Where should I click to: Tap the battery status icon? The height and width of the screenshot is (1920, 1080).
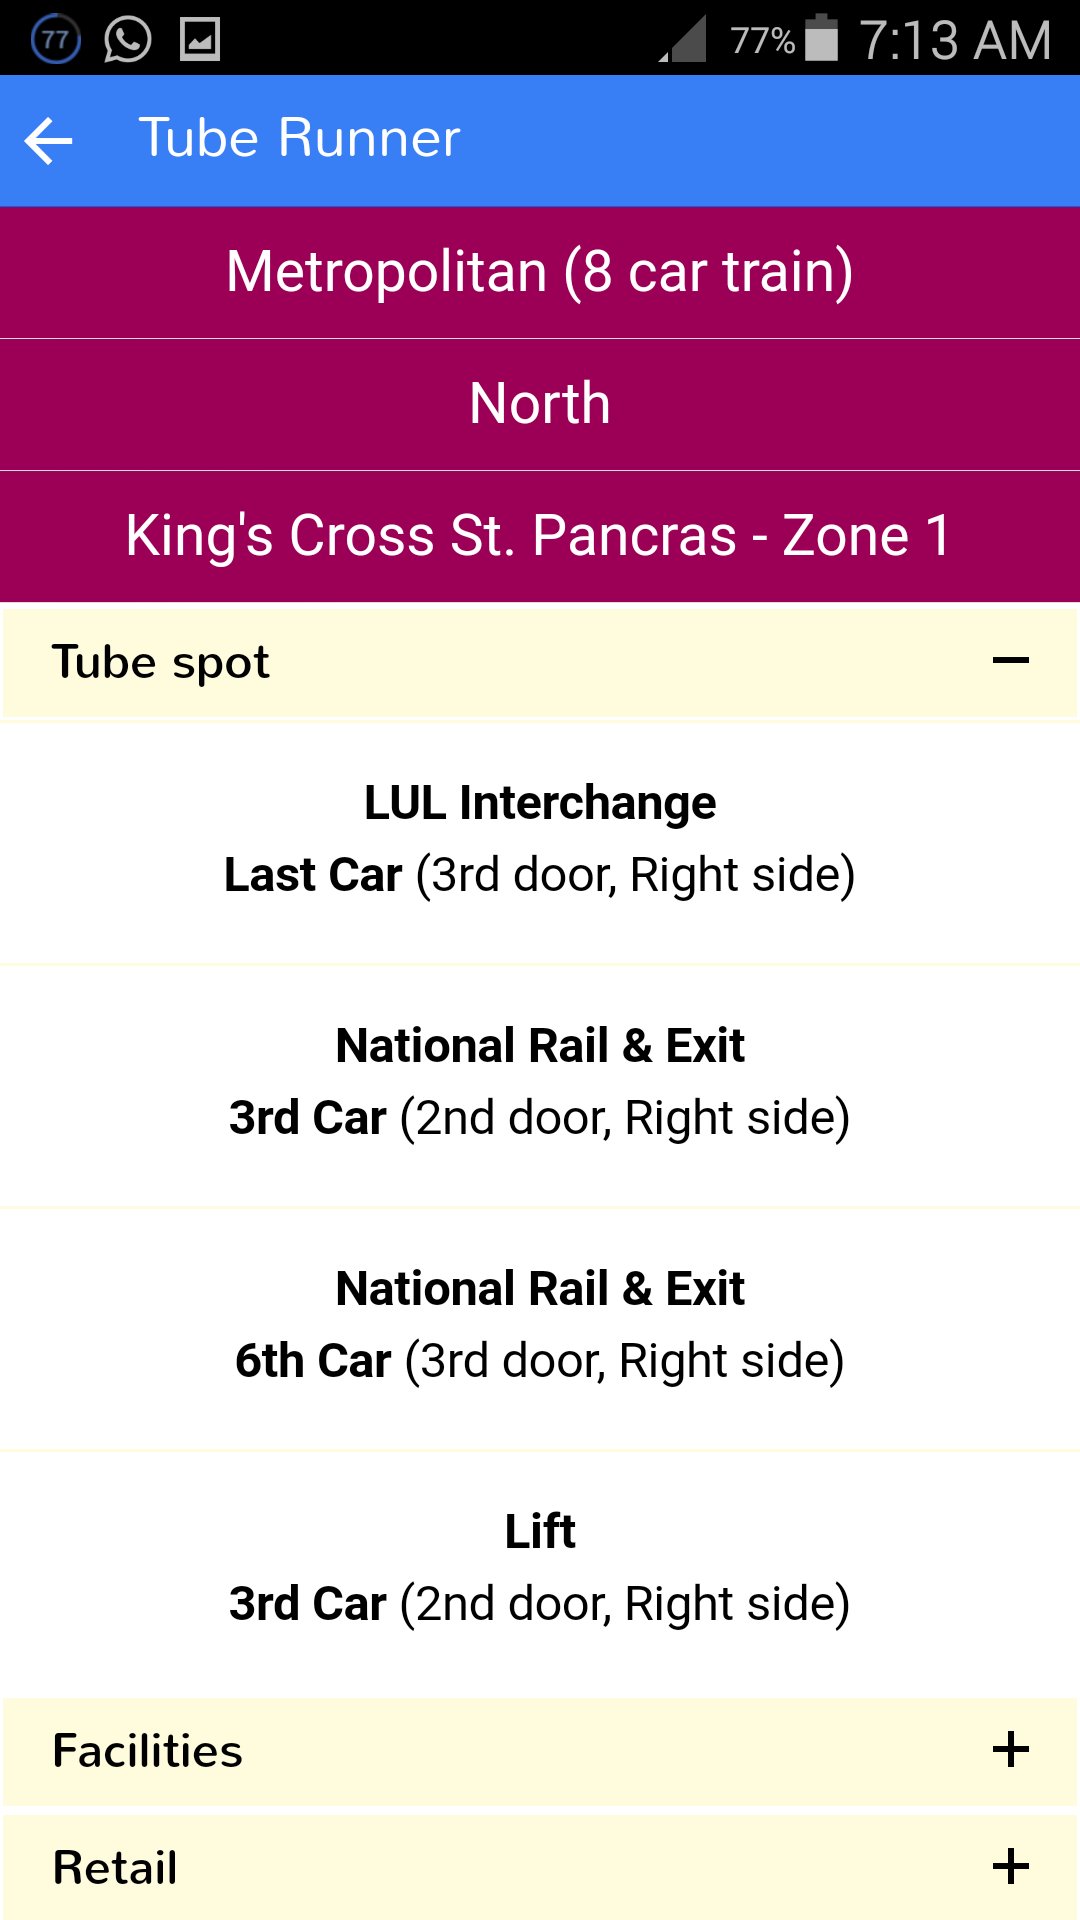821,38
